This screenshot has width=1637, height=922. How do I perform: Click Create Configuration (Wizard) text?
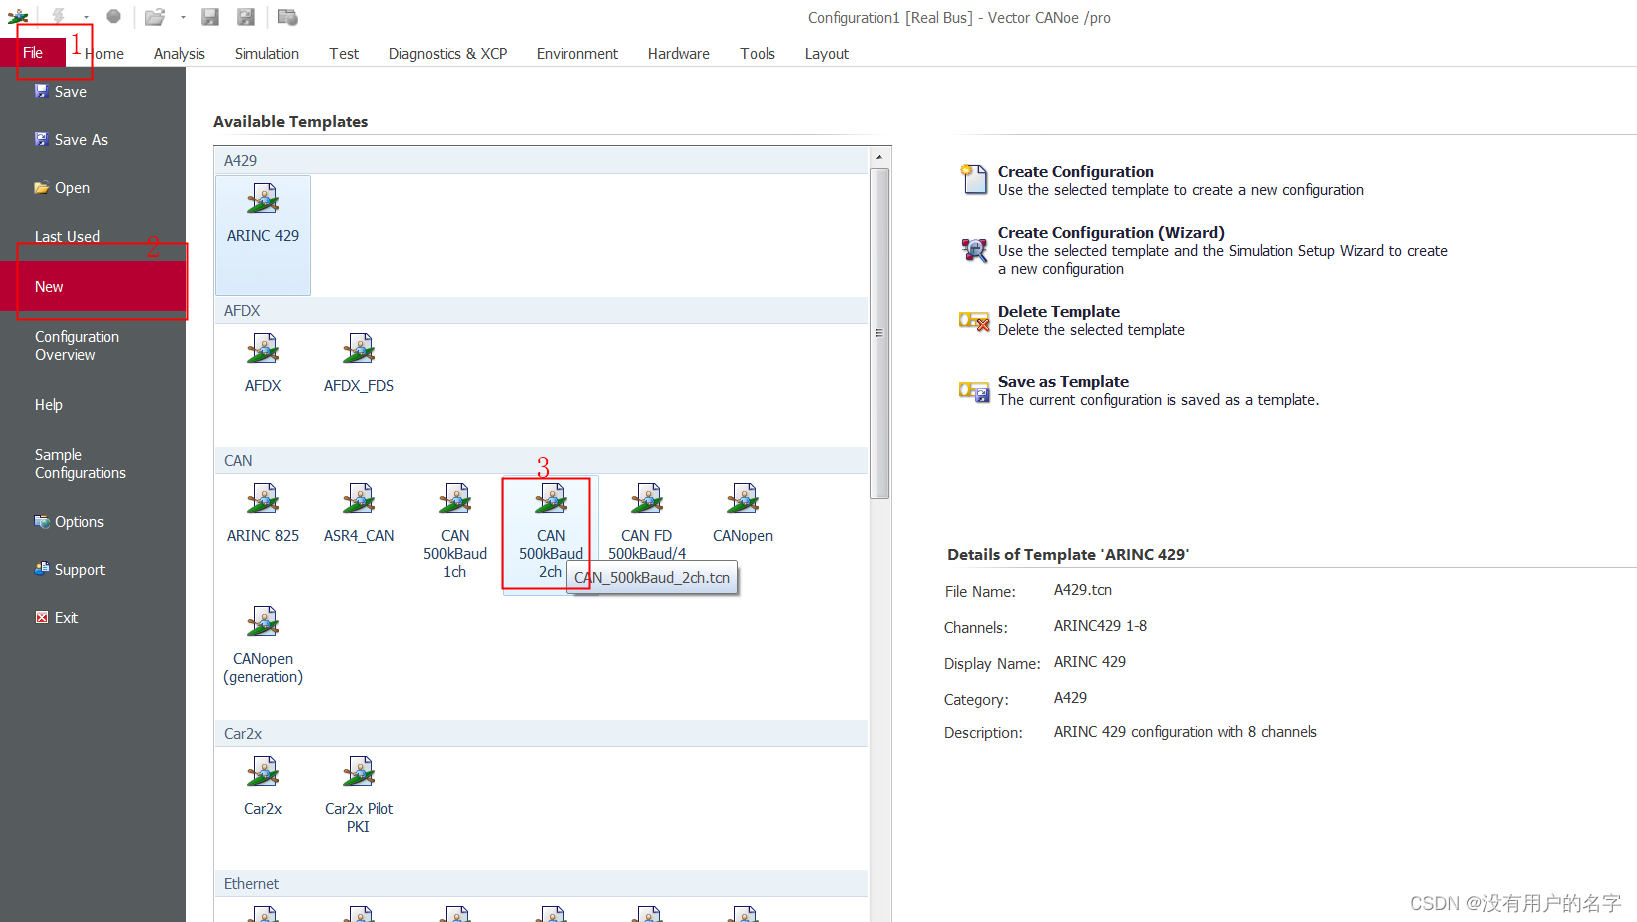pyautogui.click(x=1111, y=233)
